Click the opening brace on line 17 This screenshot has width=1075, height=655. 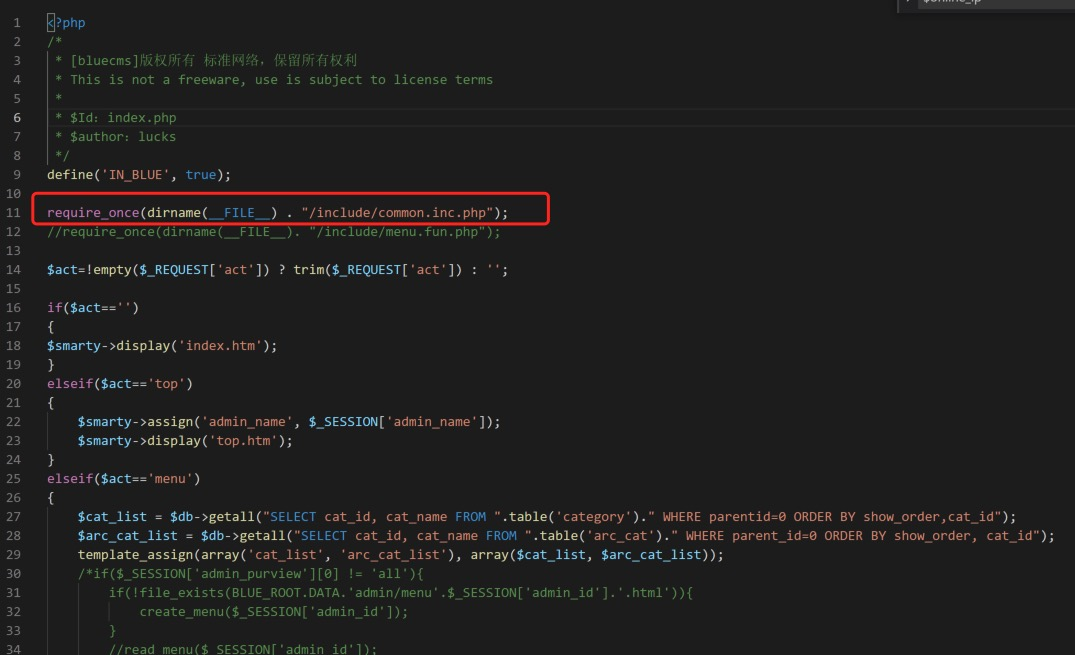51,327
